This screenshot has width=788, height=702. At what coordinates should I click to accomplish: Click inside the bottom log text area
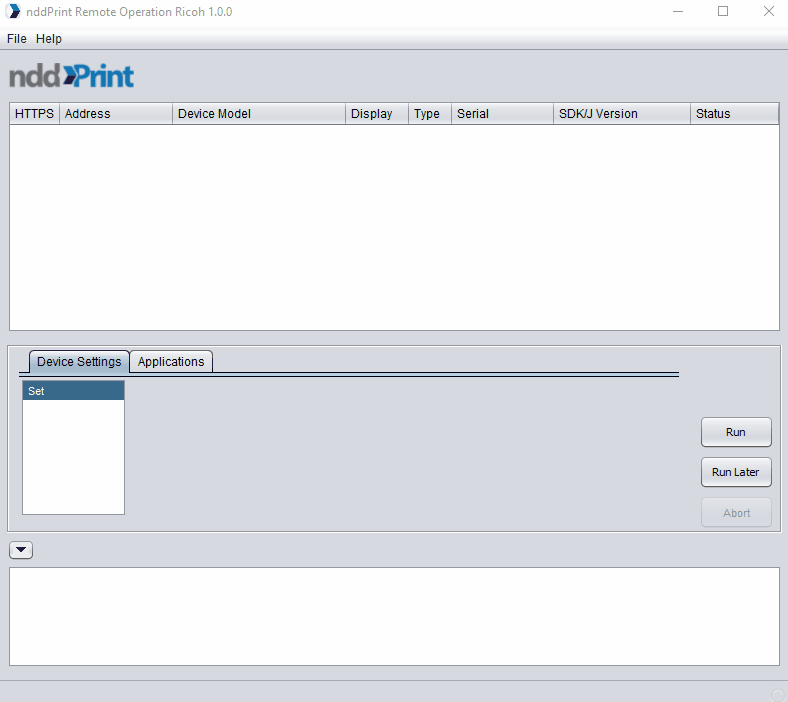coord(394,616)
